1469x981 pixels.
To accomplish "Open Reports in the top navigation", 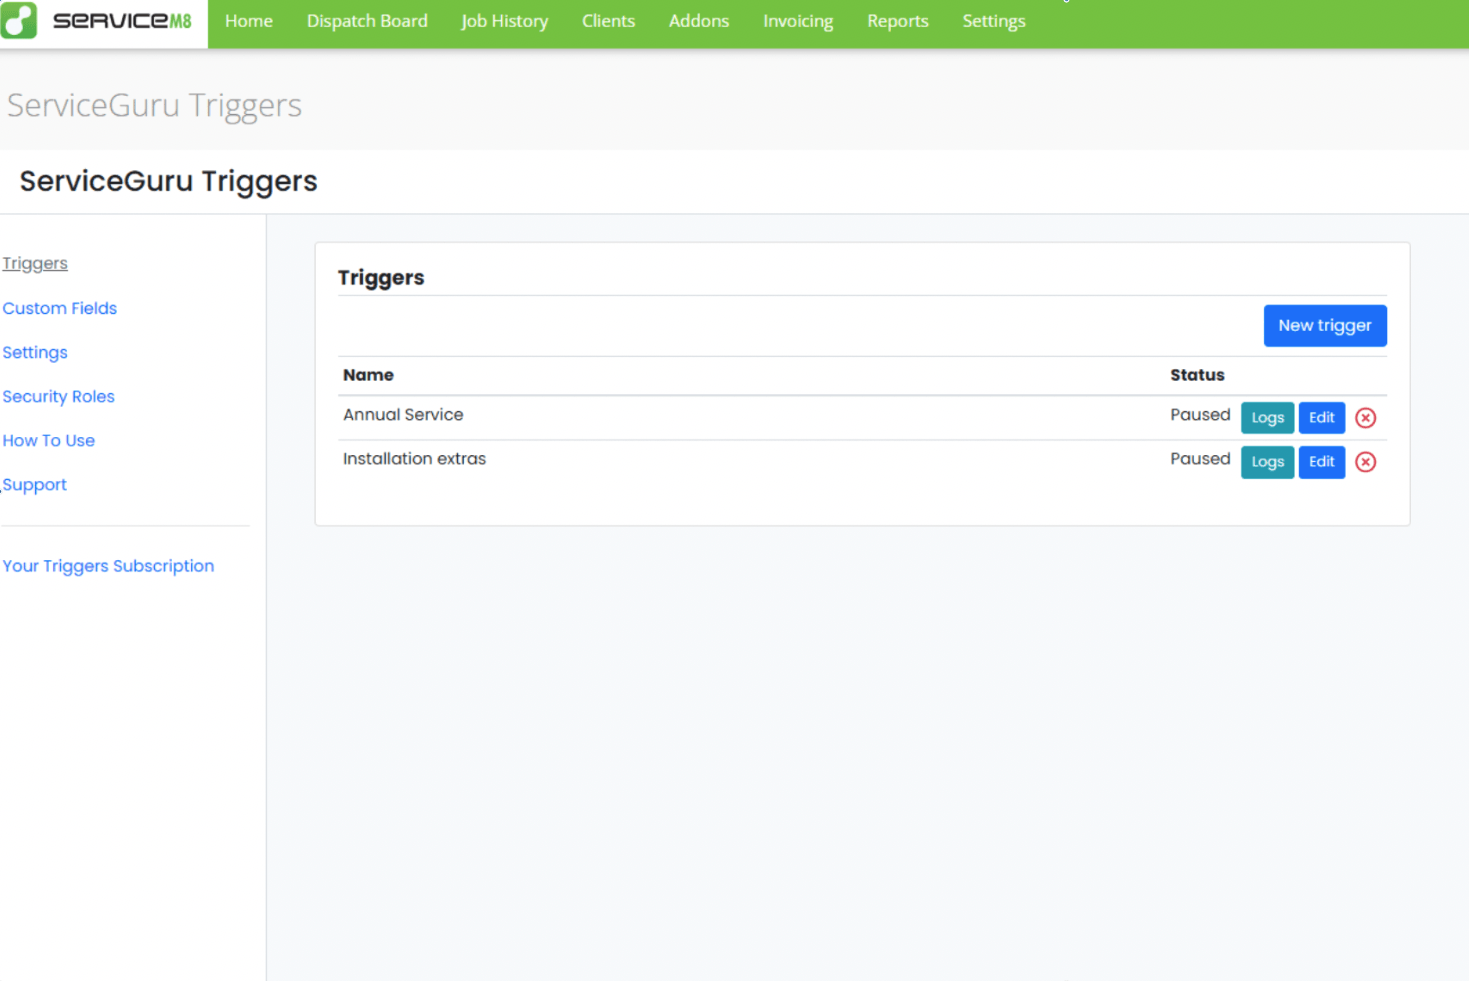I will coord(898,21).
